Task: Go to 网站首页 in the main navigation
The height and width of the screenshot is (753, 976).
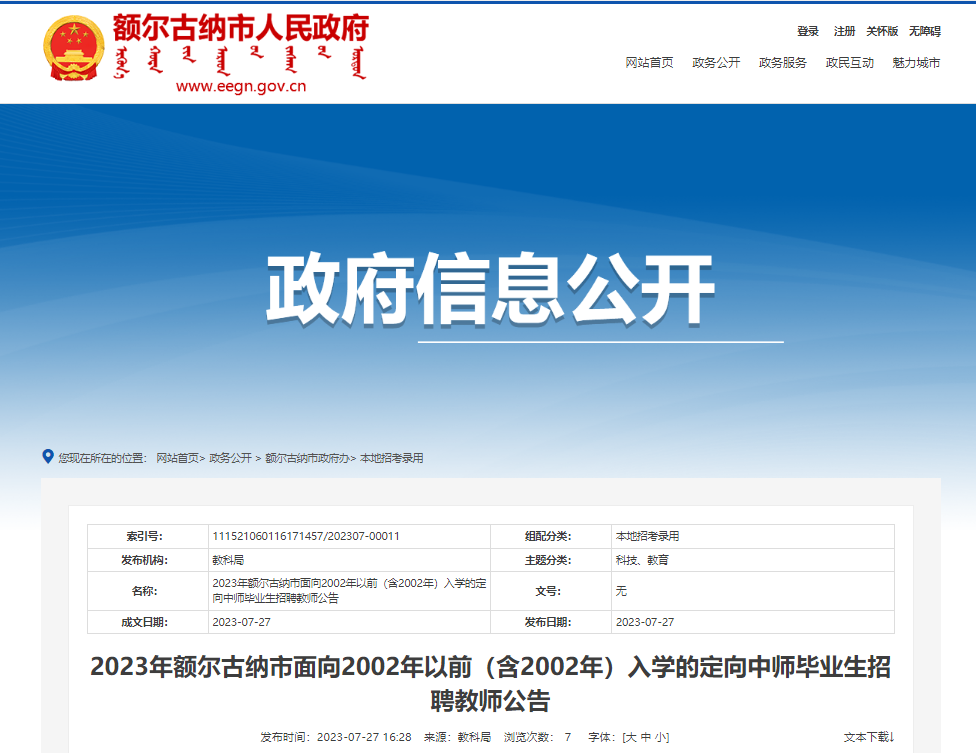Action: coord(649,63)
